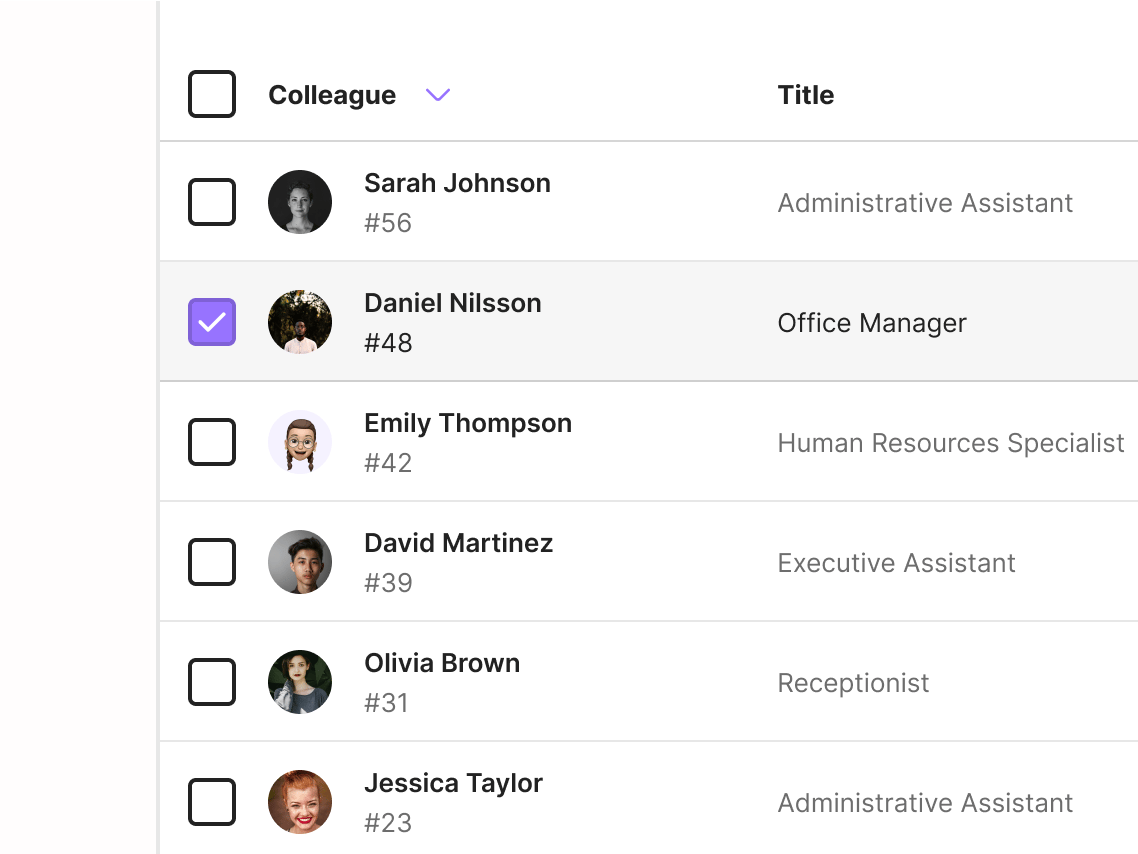
Task: Click Daniel Nilsson's avatar photo
Action: [x=299, y=322]
